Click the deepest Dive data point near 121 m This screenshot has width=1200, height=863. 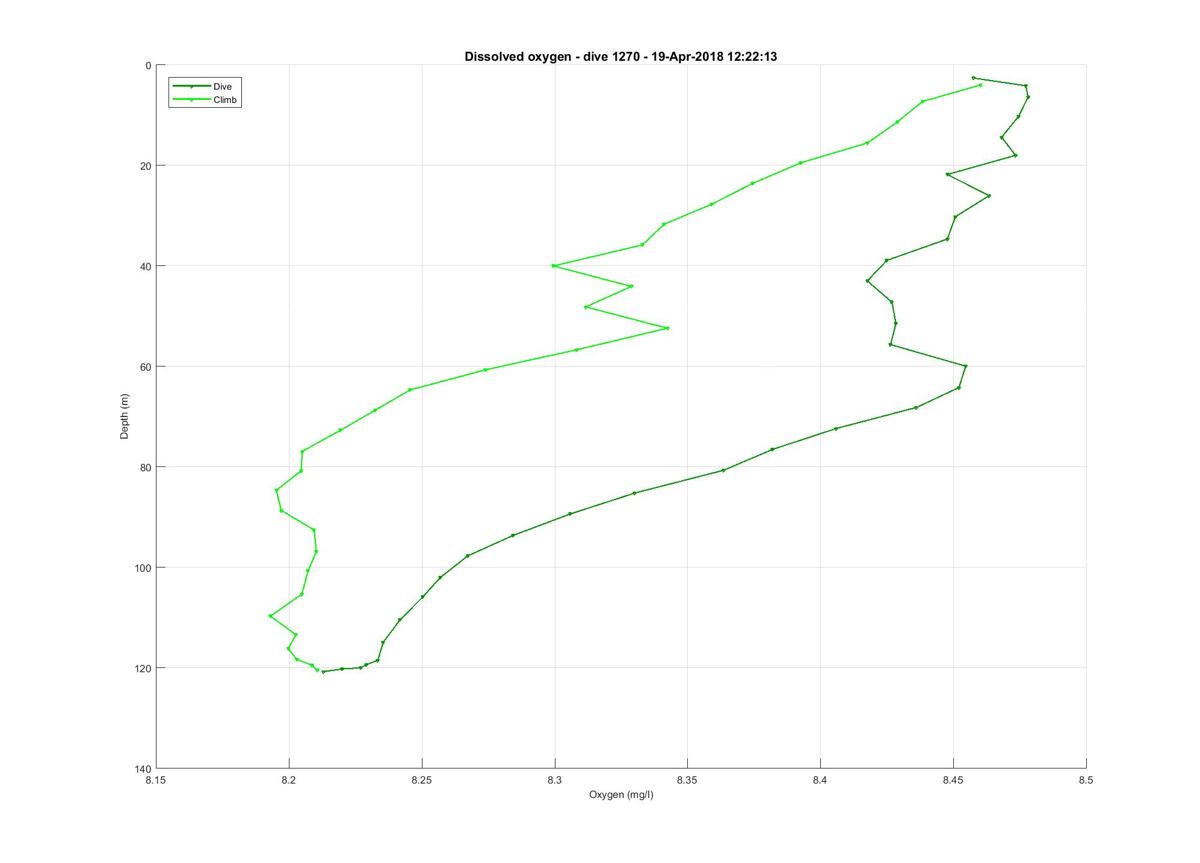coord(323,671)
